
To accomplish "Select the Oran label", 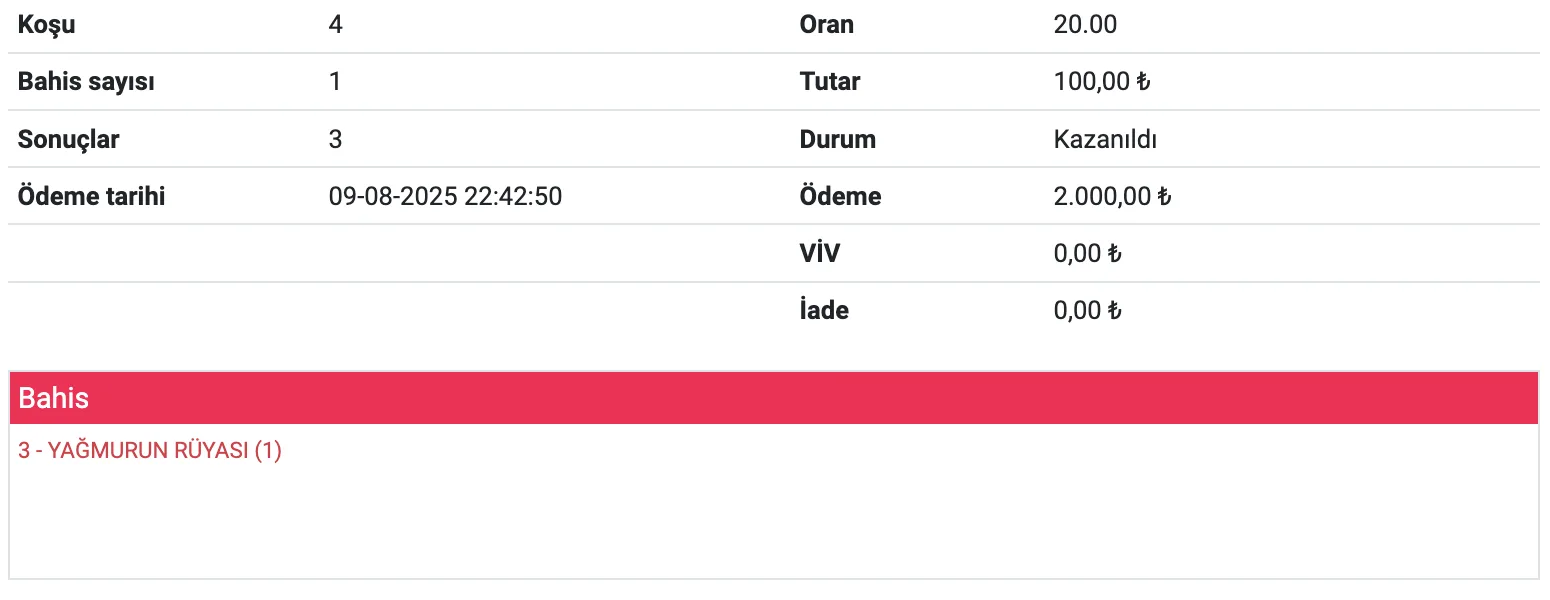I will [827, 25].
